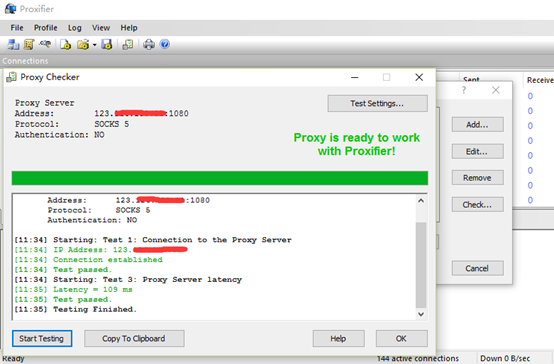
Task: Click OK button in Proxy Checker
Action: 401,339
